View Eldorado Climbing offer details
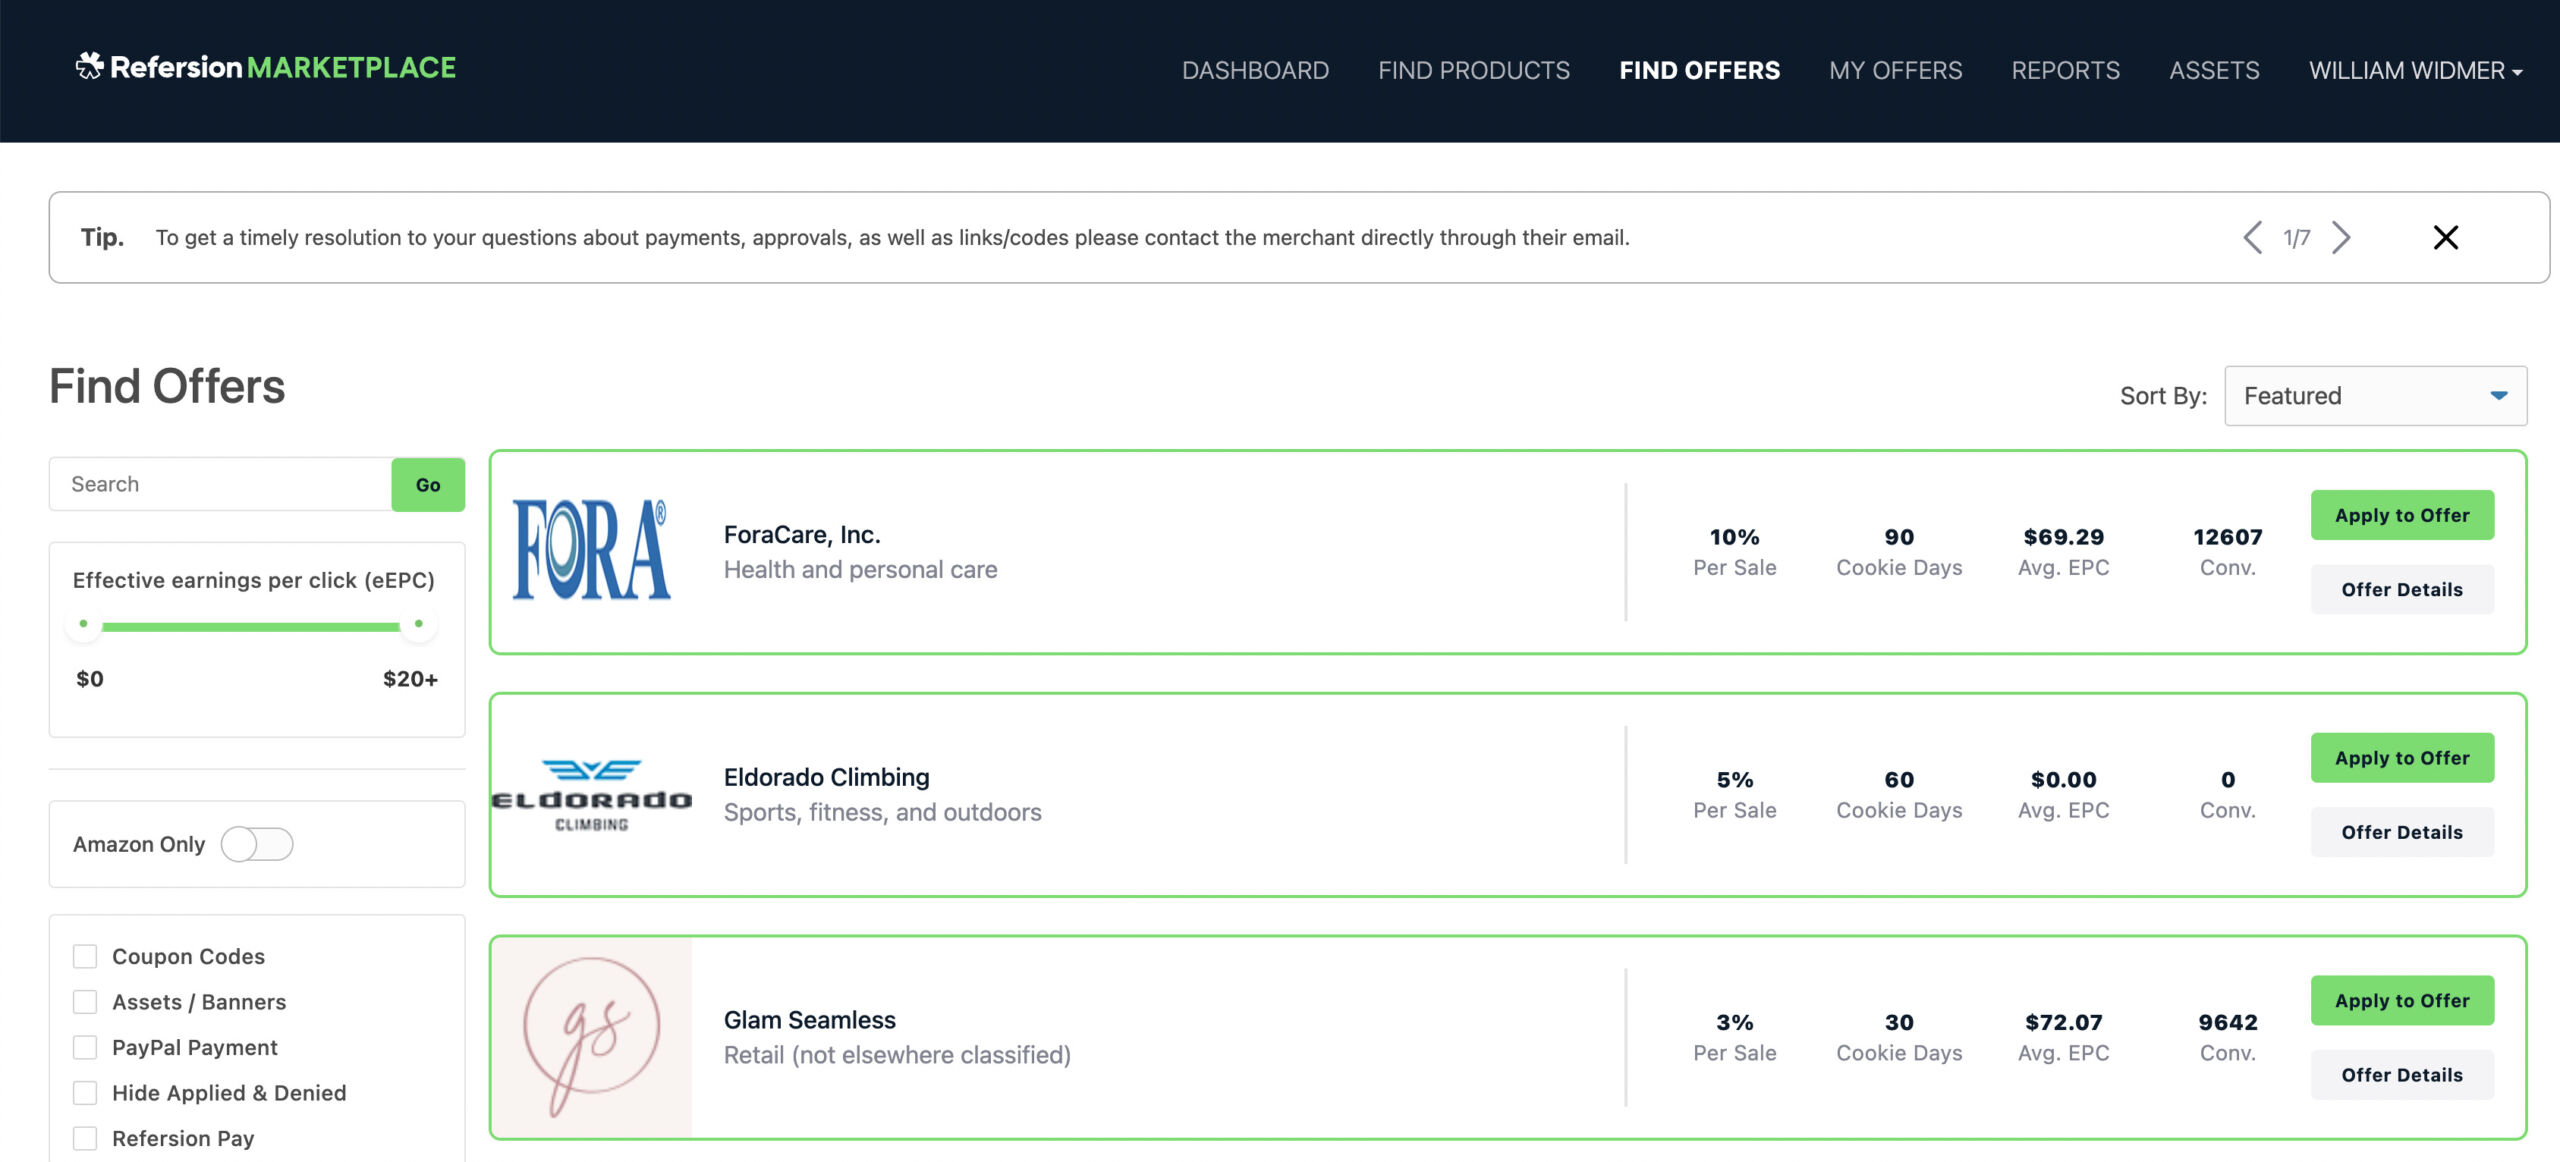The height and width of the screenshot is (1162, 2560). pyautogui.click(x=2402, y=831)
